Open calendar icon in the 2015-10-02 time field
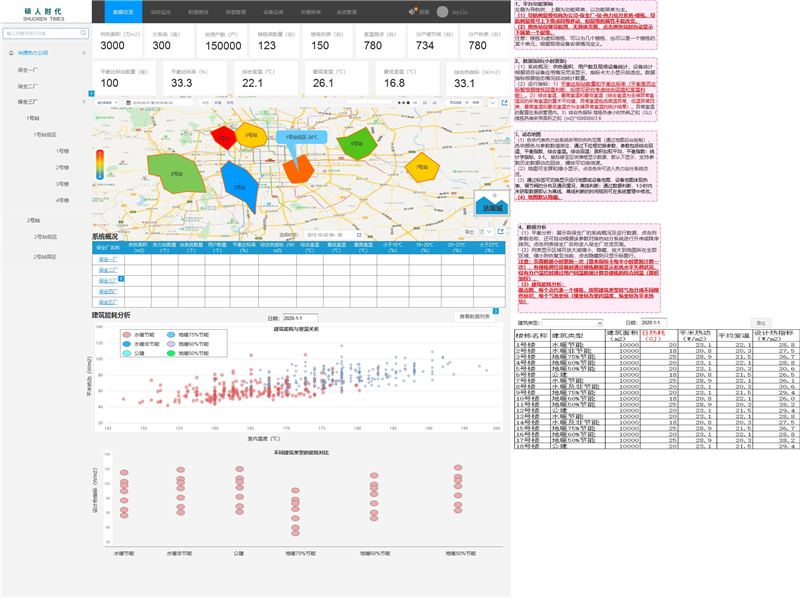The image size is (800, 598). [359, 235]
